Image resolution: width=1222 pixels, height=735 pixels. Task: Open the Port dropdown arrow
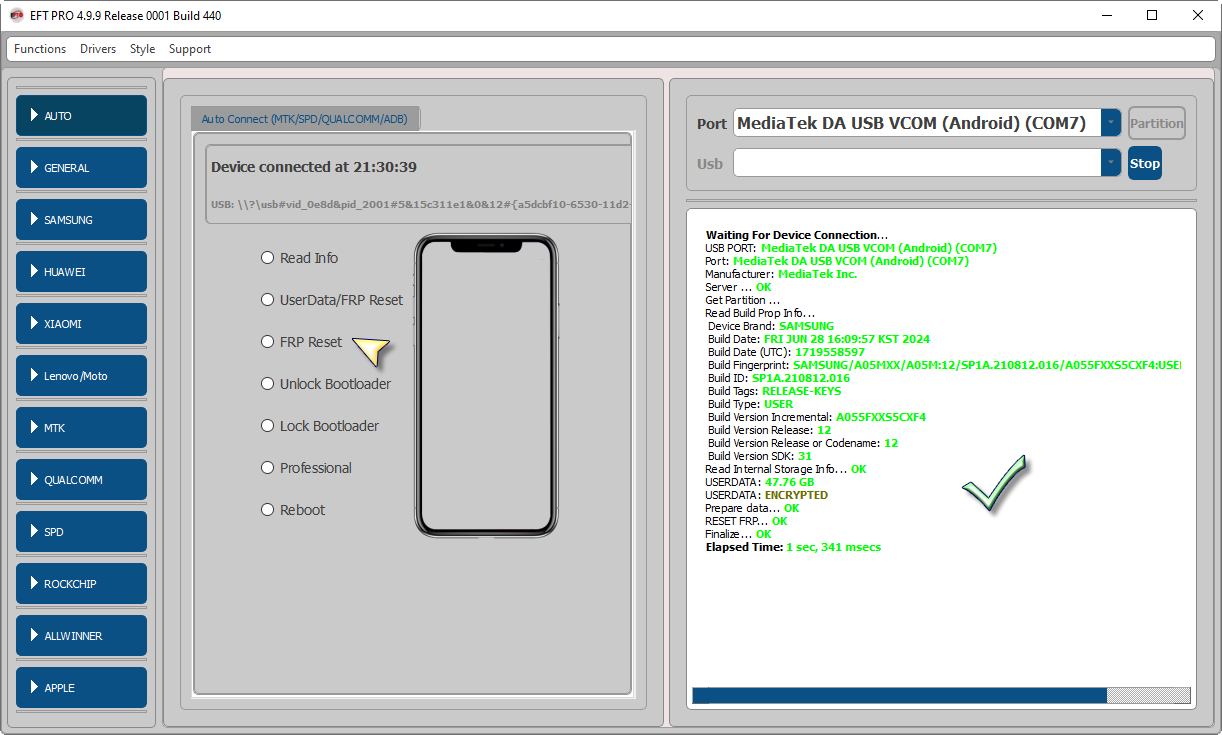click(x=1111, y=123)
